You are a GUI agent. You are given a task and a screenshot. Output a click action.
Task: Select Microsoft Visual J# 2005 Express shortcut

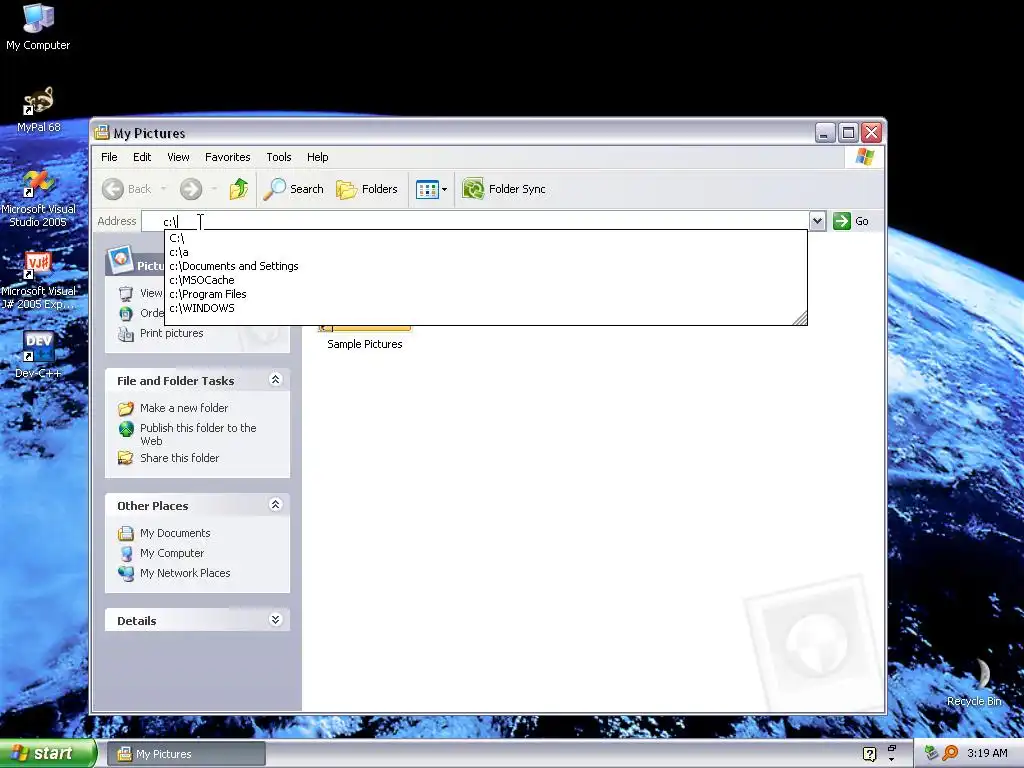click(39, 281)
